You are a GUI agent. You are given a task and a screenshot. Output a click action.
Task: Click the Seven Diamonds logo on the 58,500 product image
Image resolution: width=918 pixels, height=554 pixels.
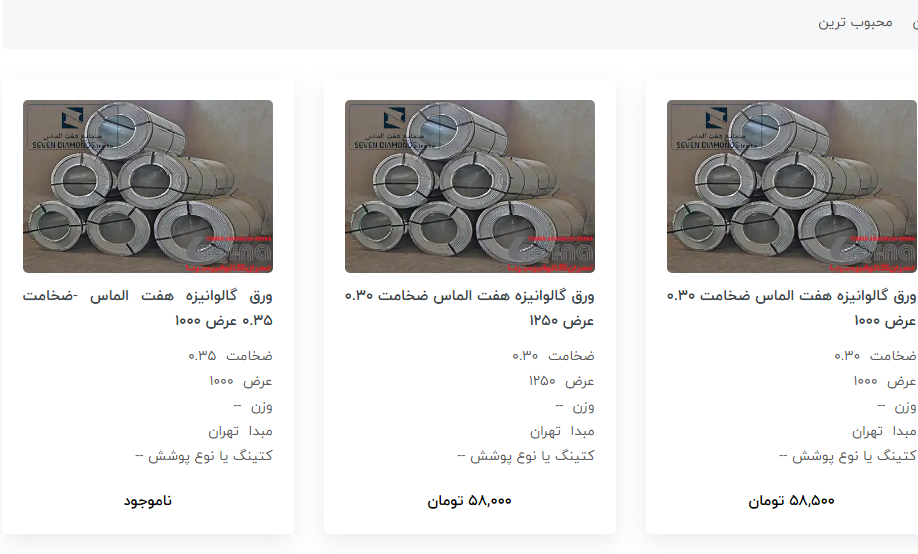[715, 129]
